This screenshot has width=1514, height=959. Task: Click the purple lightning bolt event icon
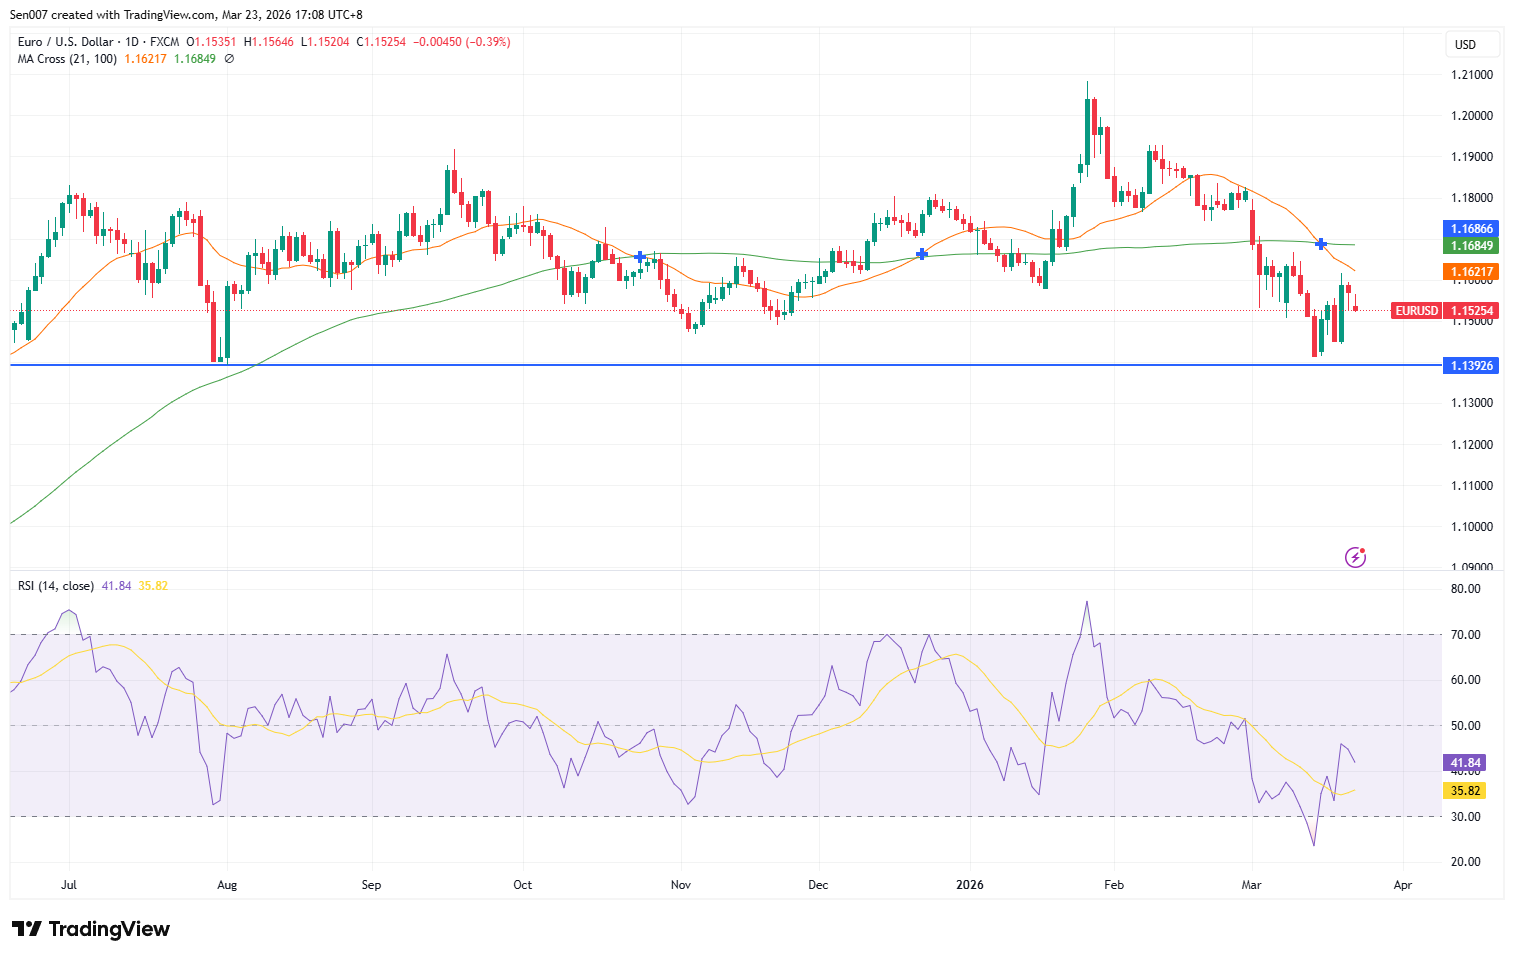(1355, 557)
